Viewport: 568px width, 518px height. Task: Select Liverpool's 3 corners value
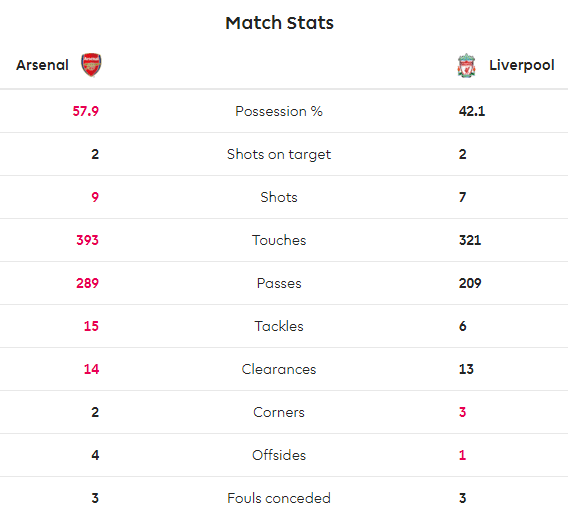463,412
